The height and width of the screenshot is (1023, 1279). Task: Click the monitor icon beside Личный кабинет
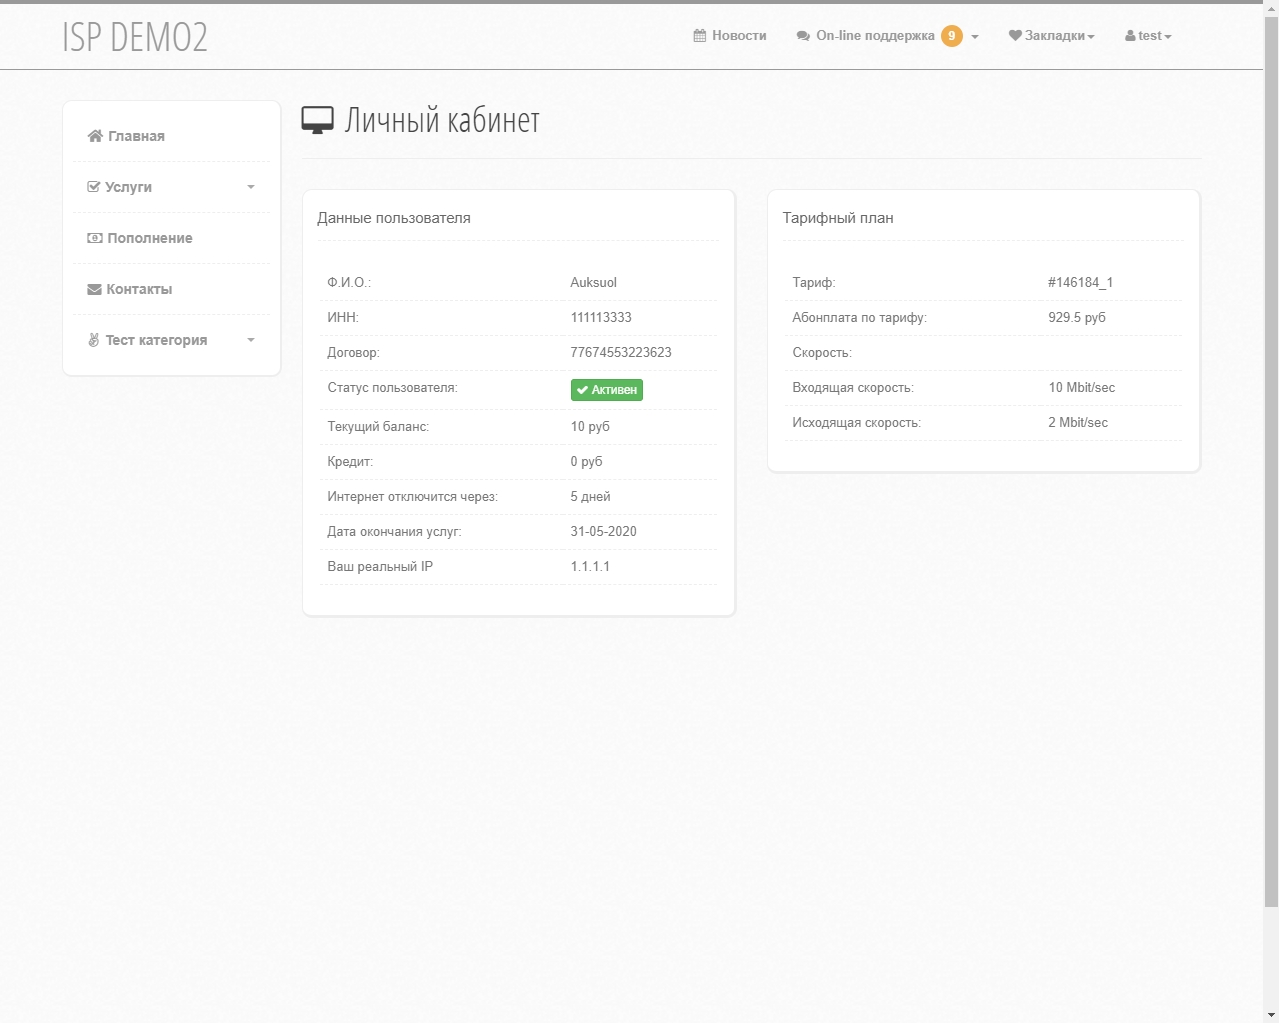[317, 121]
